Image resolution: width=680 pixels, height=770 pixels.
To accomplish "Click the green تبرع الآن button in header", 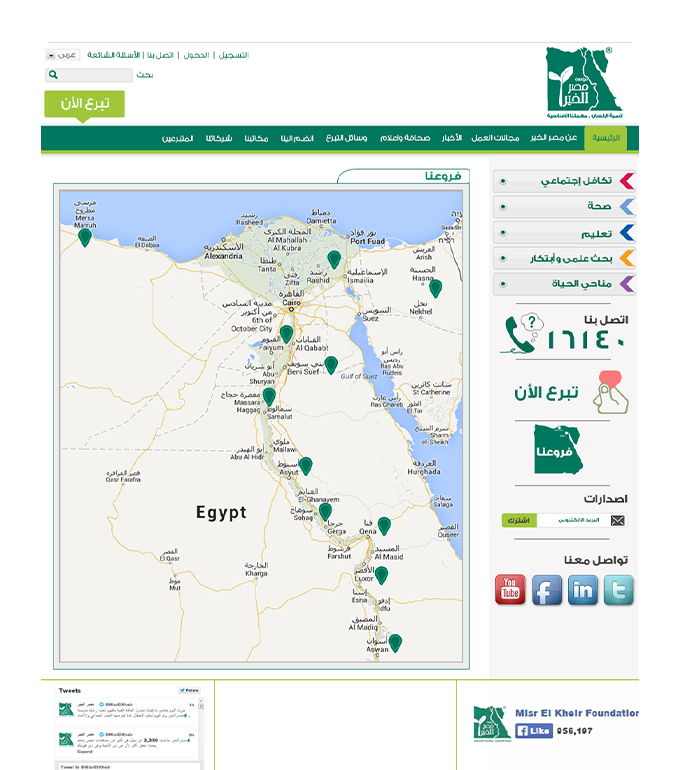I will click(x=84, y=104).
